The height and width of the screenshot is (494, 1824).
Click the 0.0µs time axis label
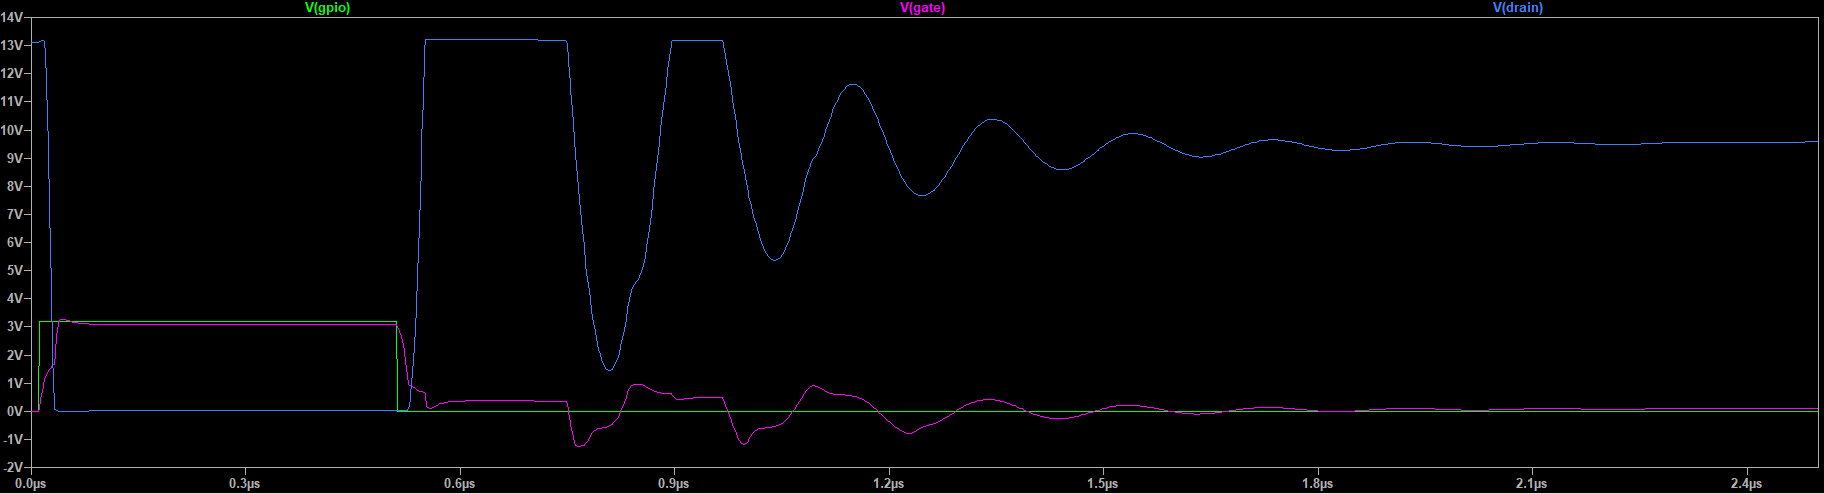coord(31,484)
